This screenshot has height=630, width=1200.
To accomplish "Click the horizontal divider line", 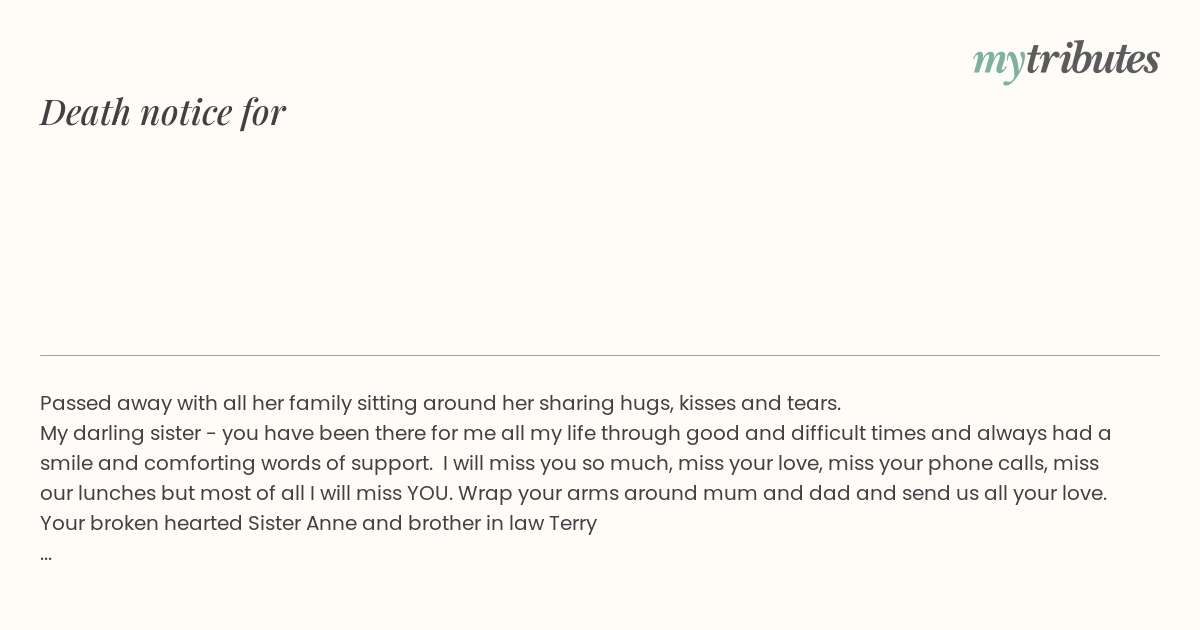I will pyautogui.click(x=600, y=355).
